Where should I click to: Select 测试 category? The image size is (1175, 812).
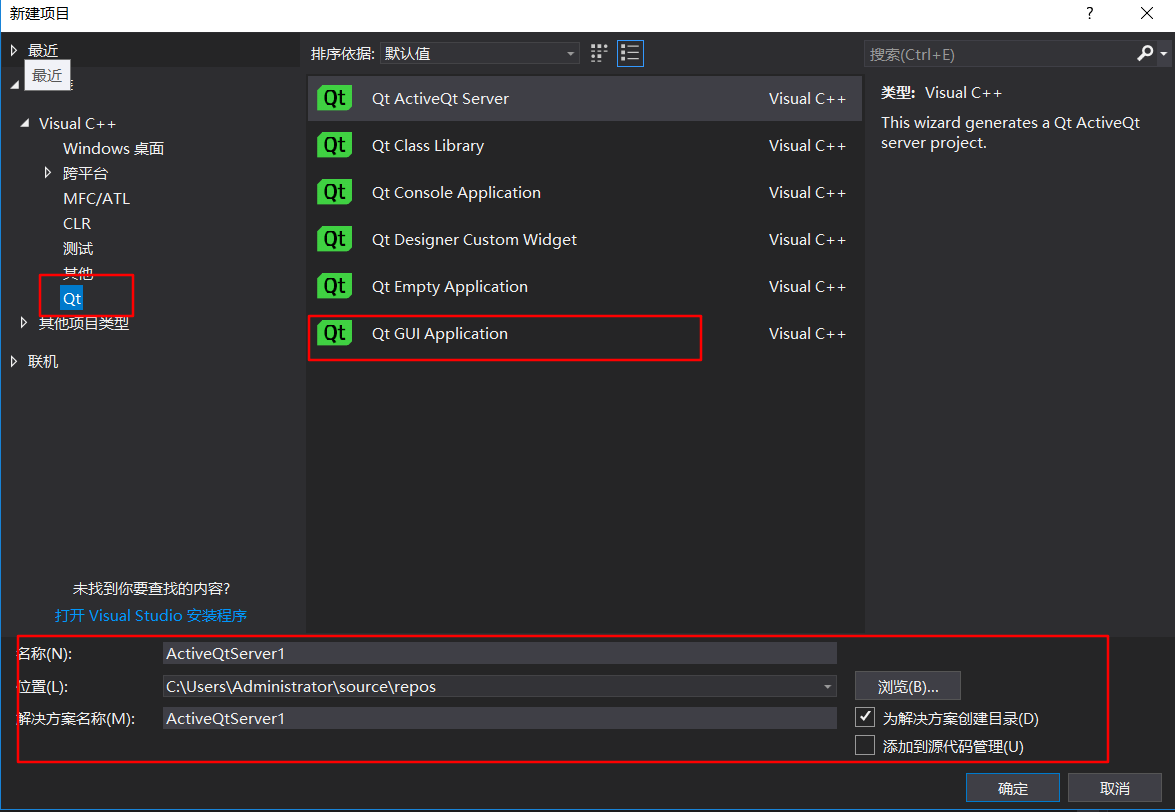tap(78, 248)
